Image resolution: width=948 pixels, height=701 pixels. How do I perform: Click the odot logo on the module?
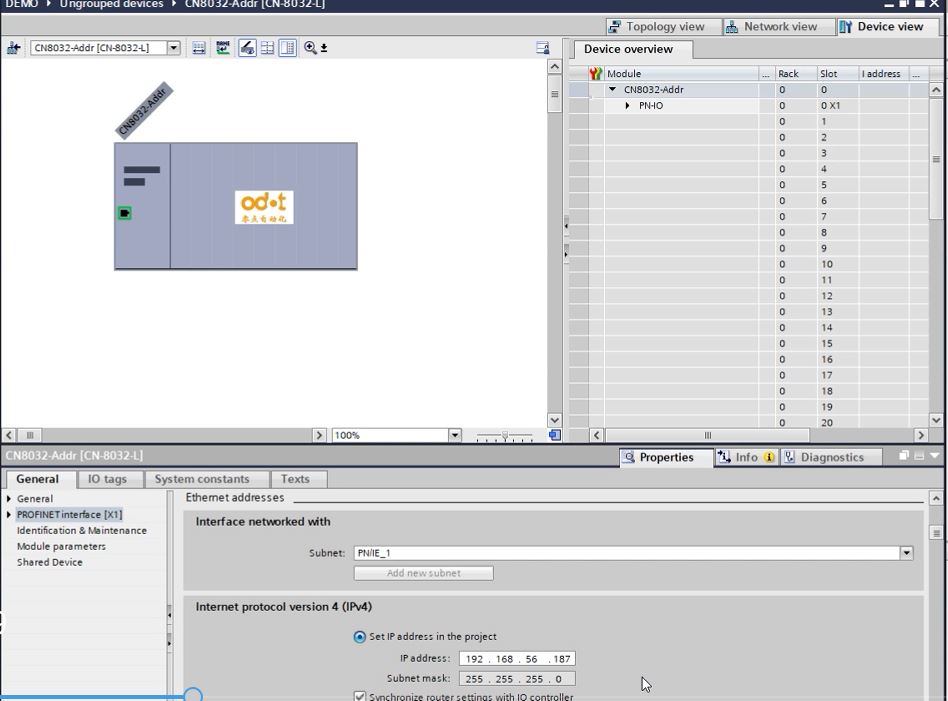tap(264, 206)
